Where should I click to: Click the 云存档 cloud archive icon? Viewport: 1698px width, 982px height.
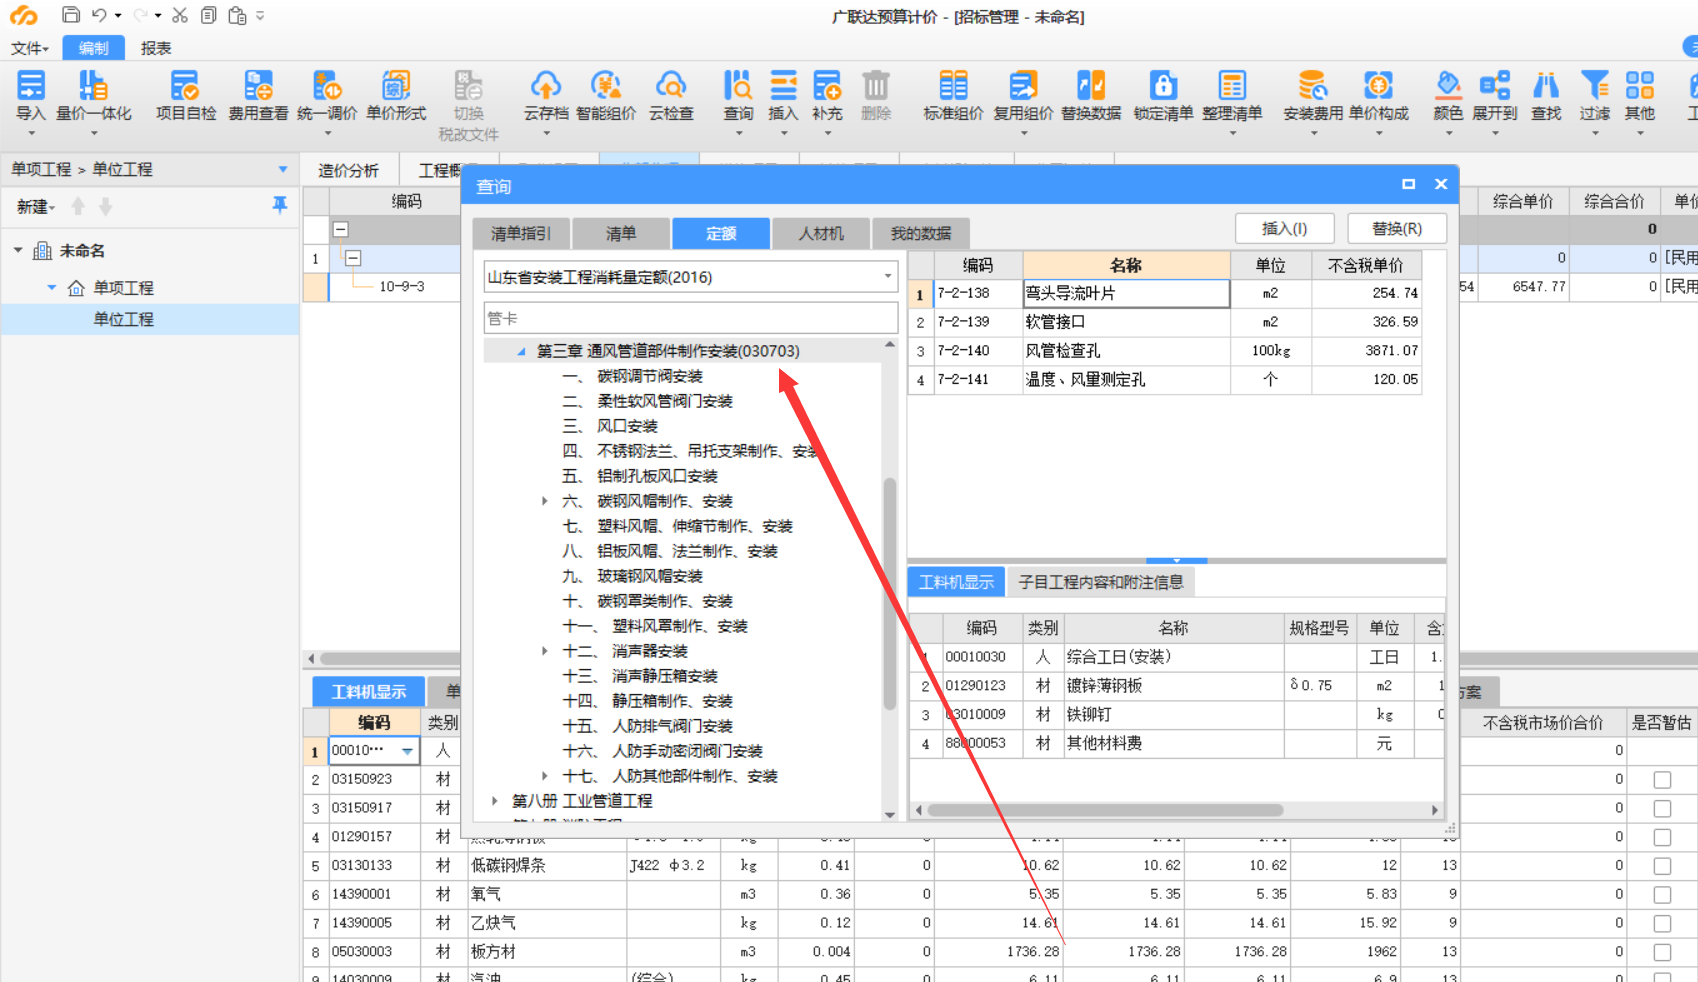pyautogui.click(x=546, y=86)
